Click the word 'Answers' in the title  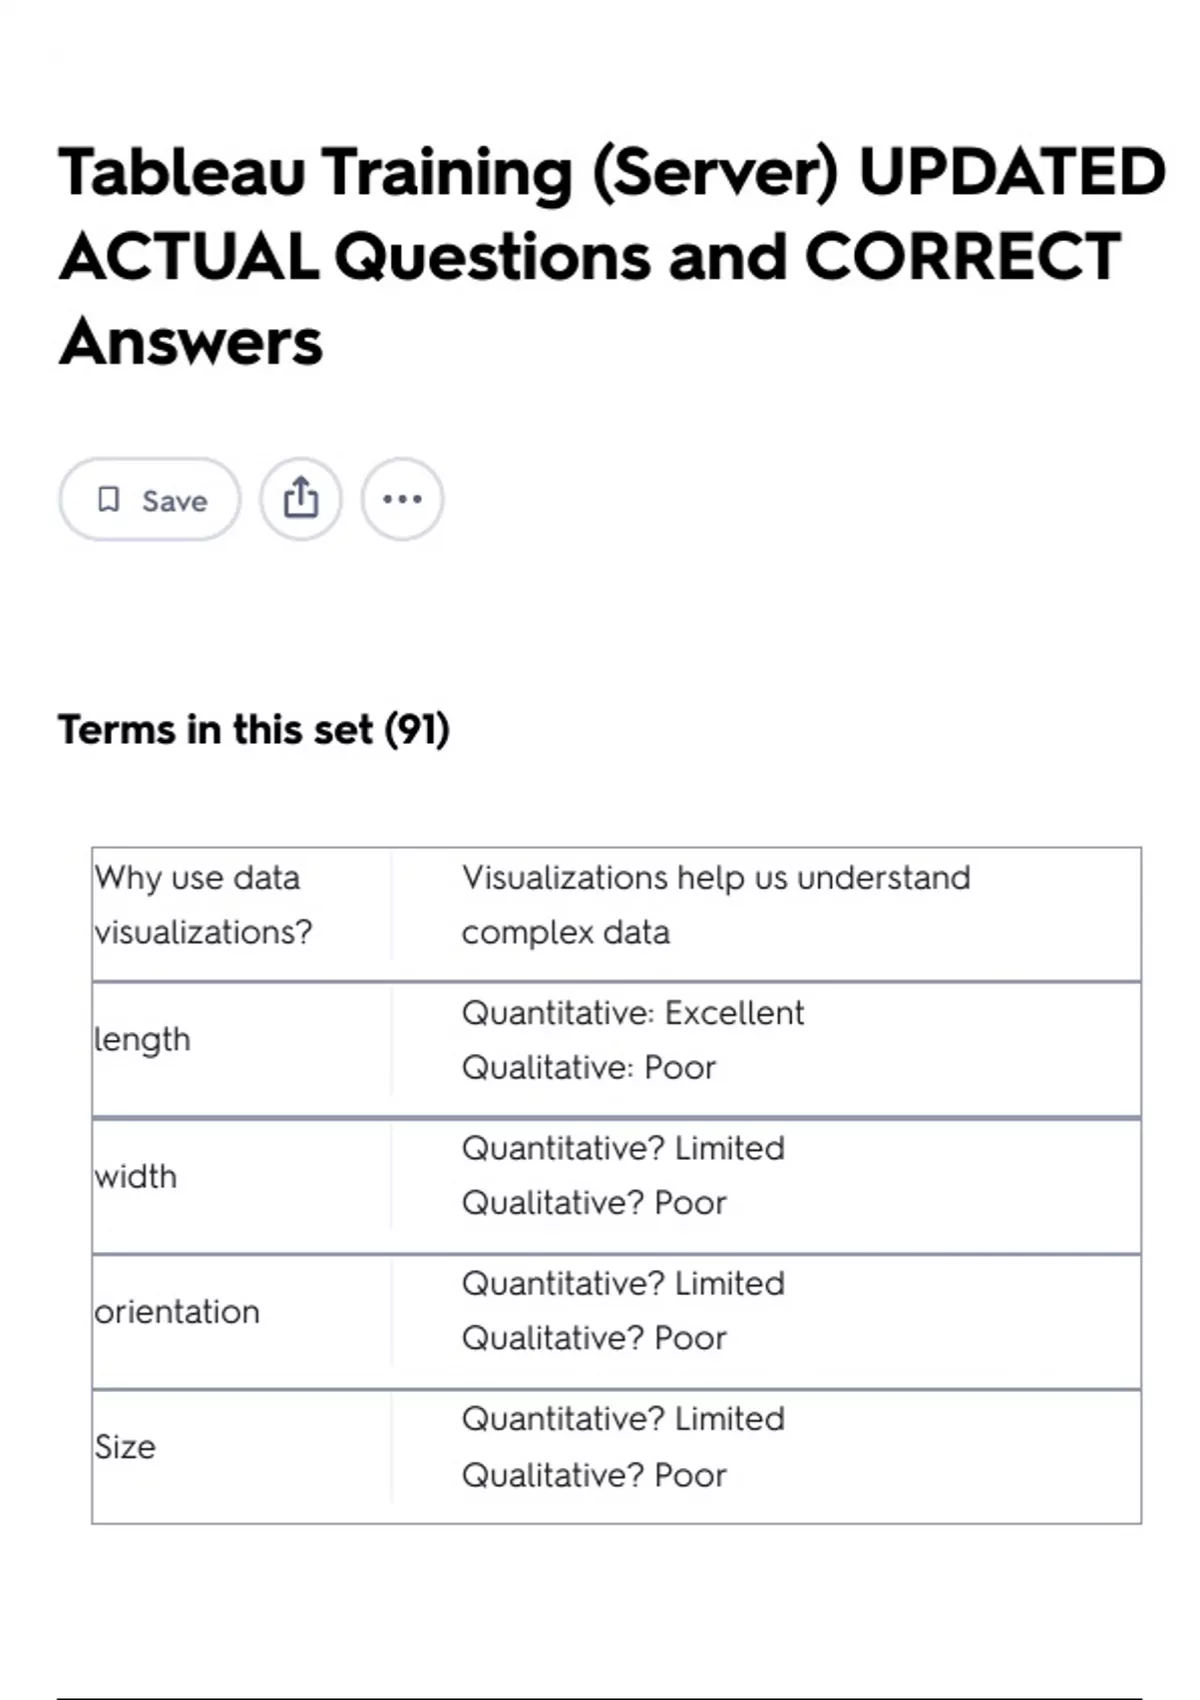191,342
